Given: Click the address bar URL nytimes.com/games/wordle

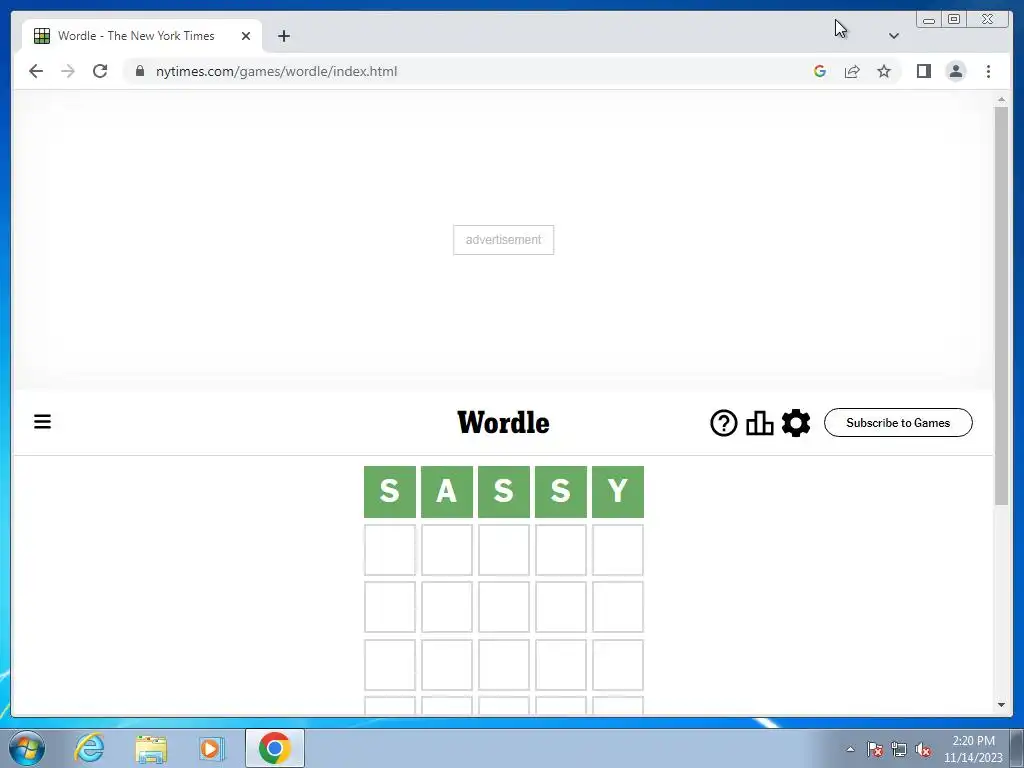Looking at the screenshot, I should (x=276, y=71).
